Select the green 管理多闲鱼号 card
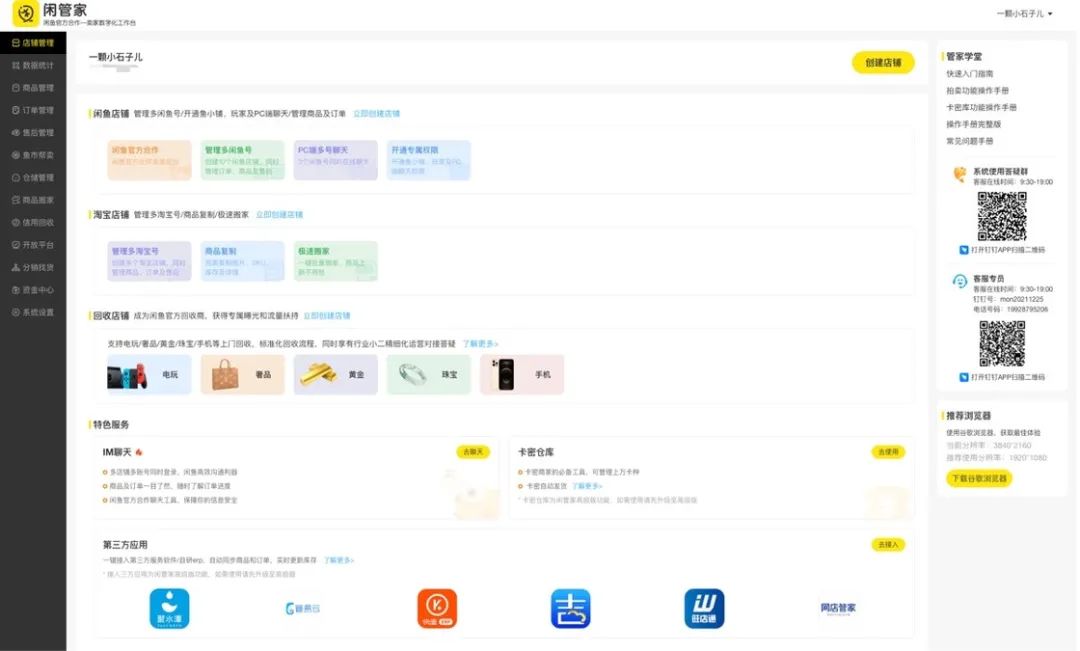 [242, 161]
